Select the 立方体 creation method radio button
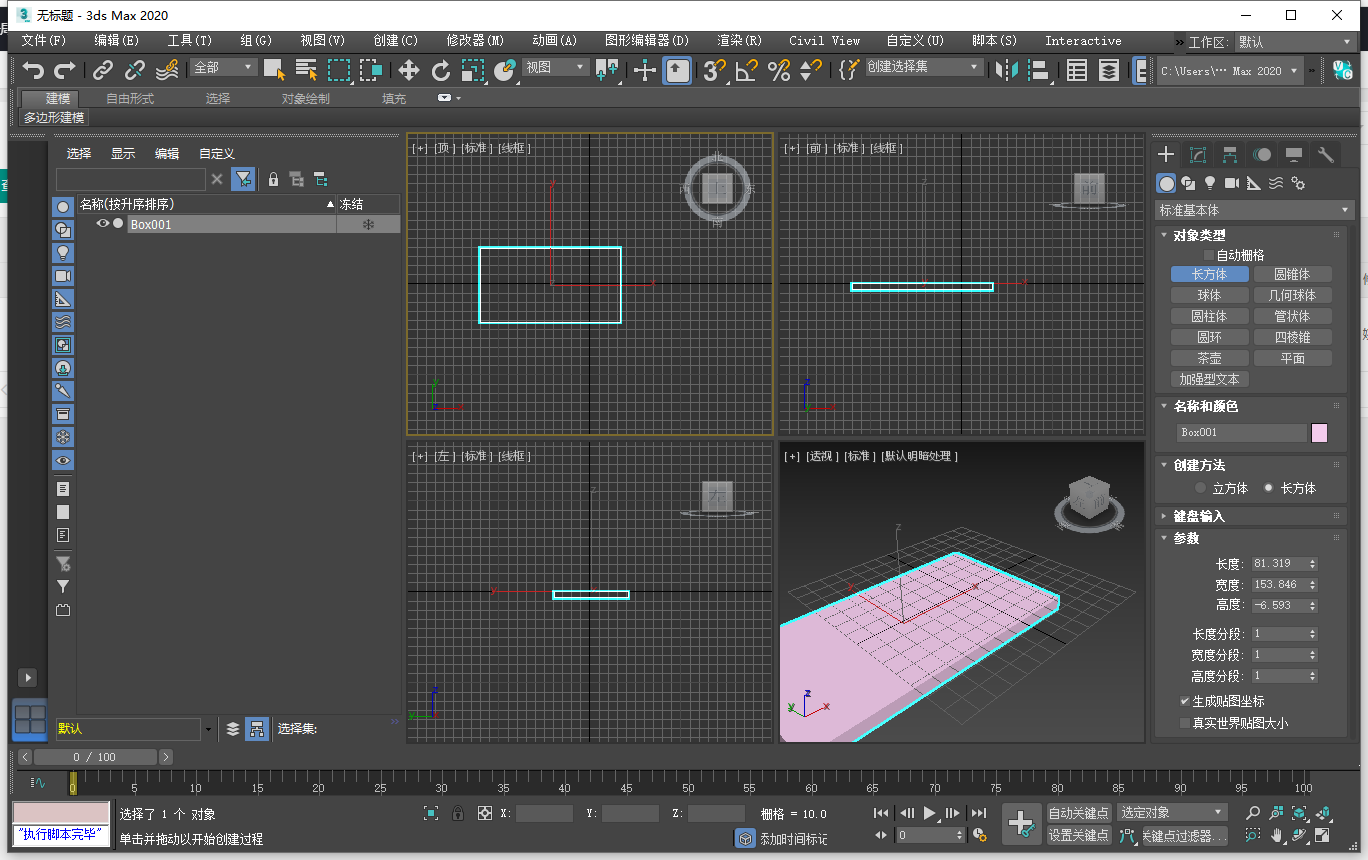1368x860 pixels. pos(1199,488)
